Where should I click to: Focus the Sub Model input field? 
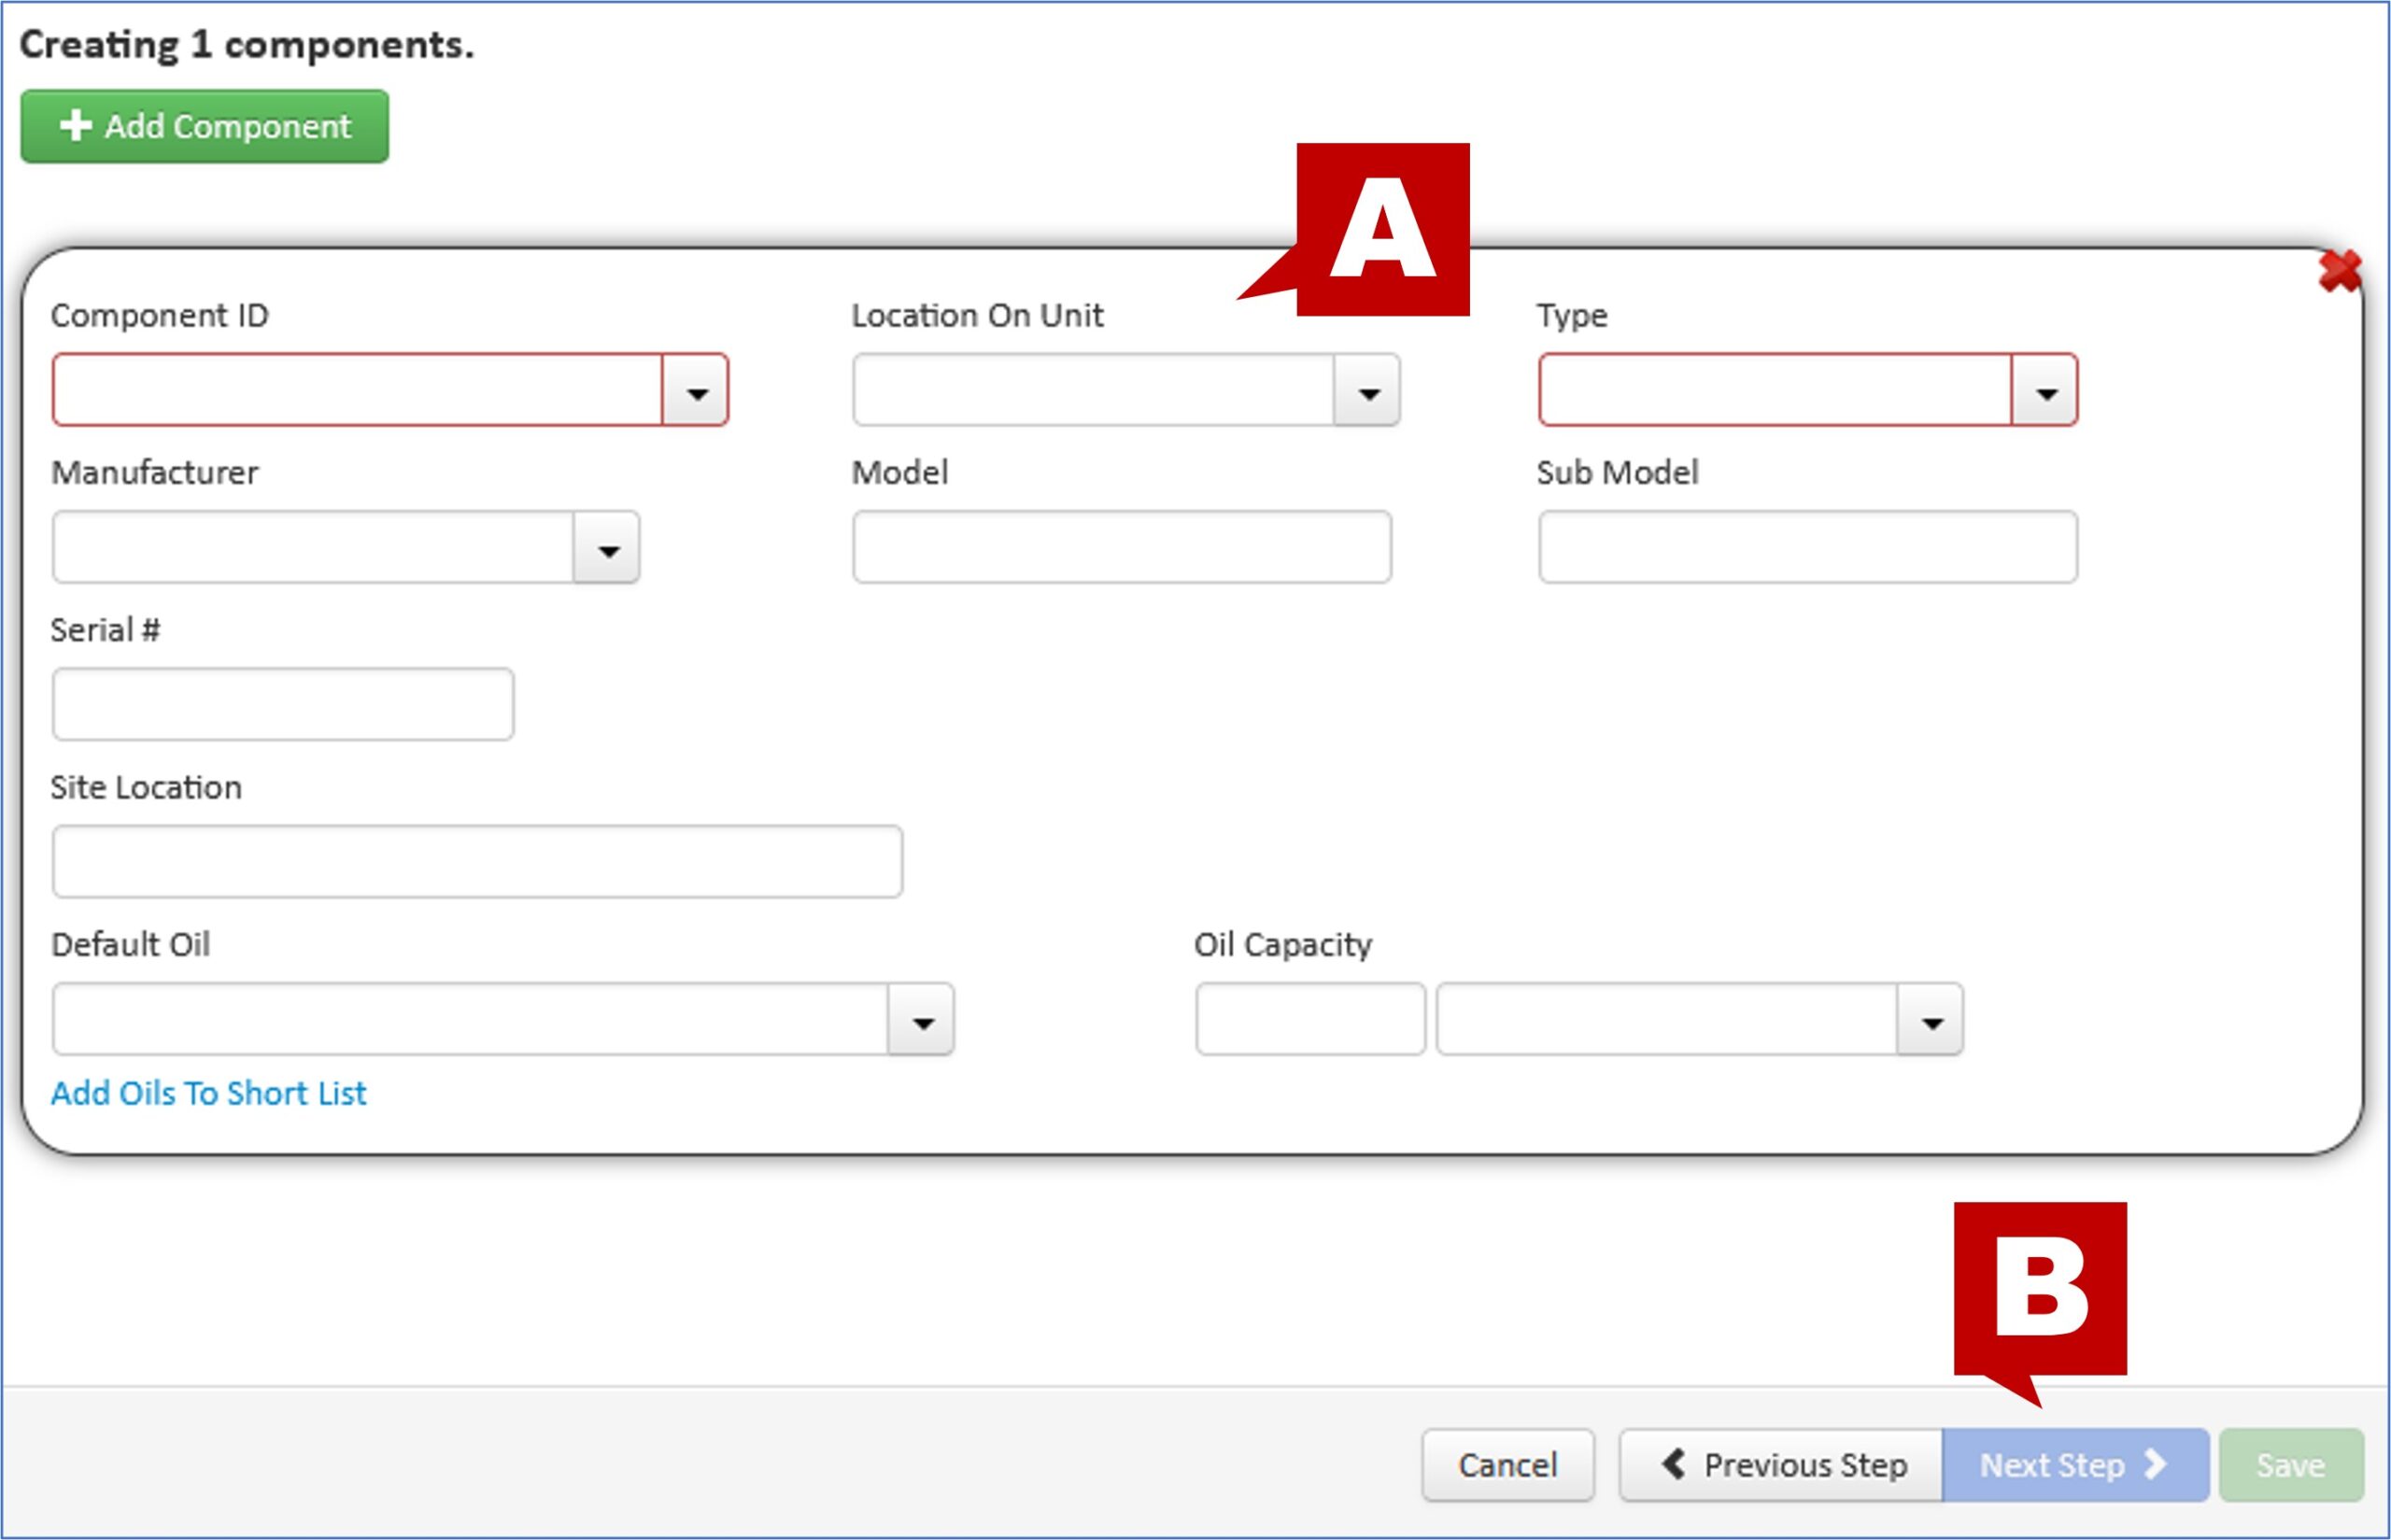1807,548
